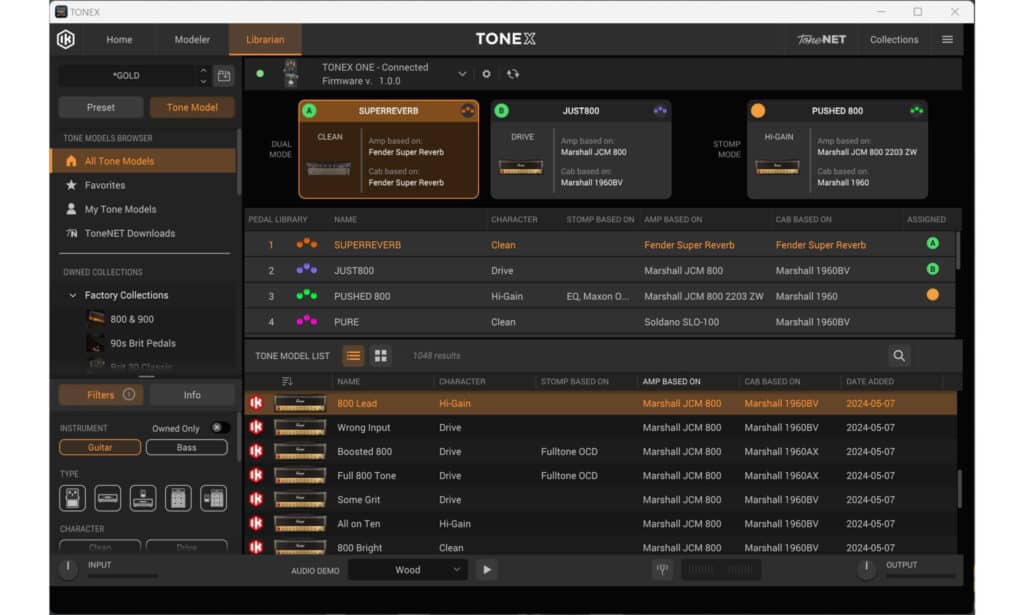
Task: Sort tone list by DATE ADDED header
Action: click(x=870, y=381)
